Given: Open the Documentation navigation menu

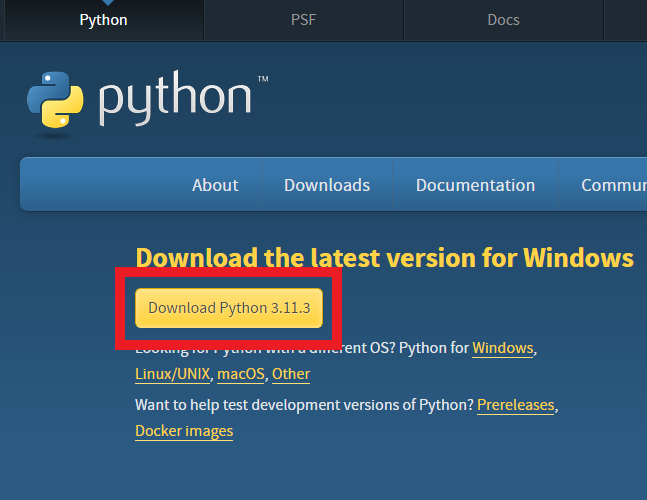Looking at the screenshot, I should [475, 185].
